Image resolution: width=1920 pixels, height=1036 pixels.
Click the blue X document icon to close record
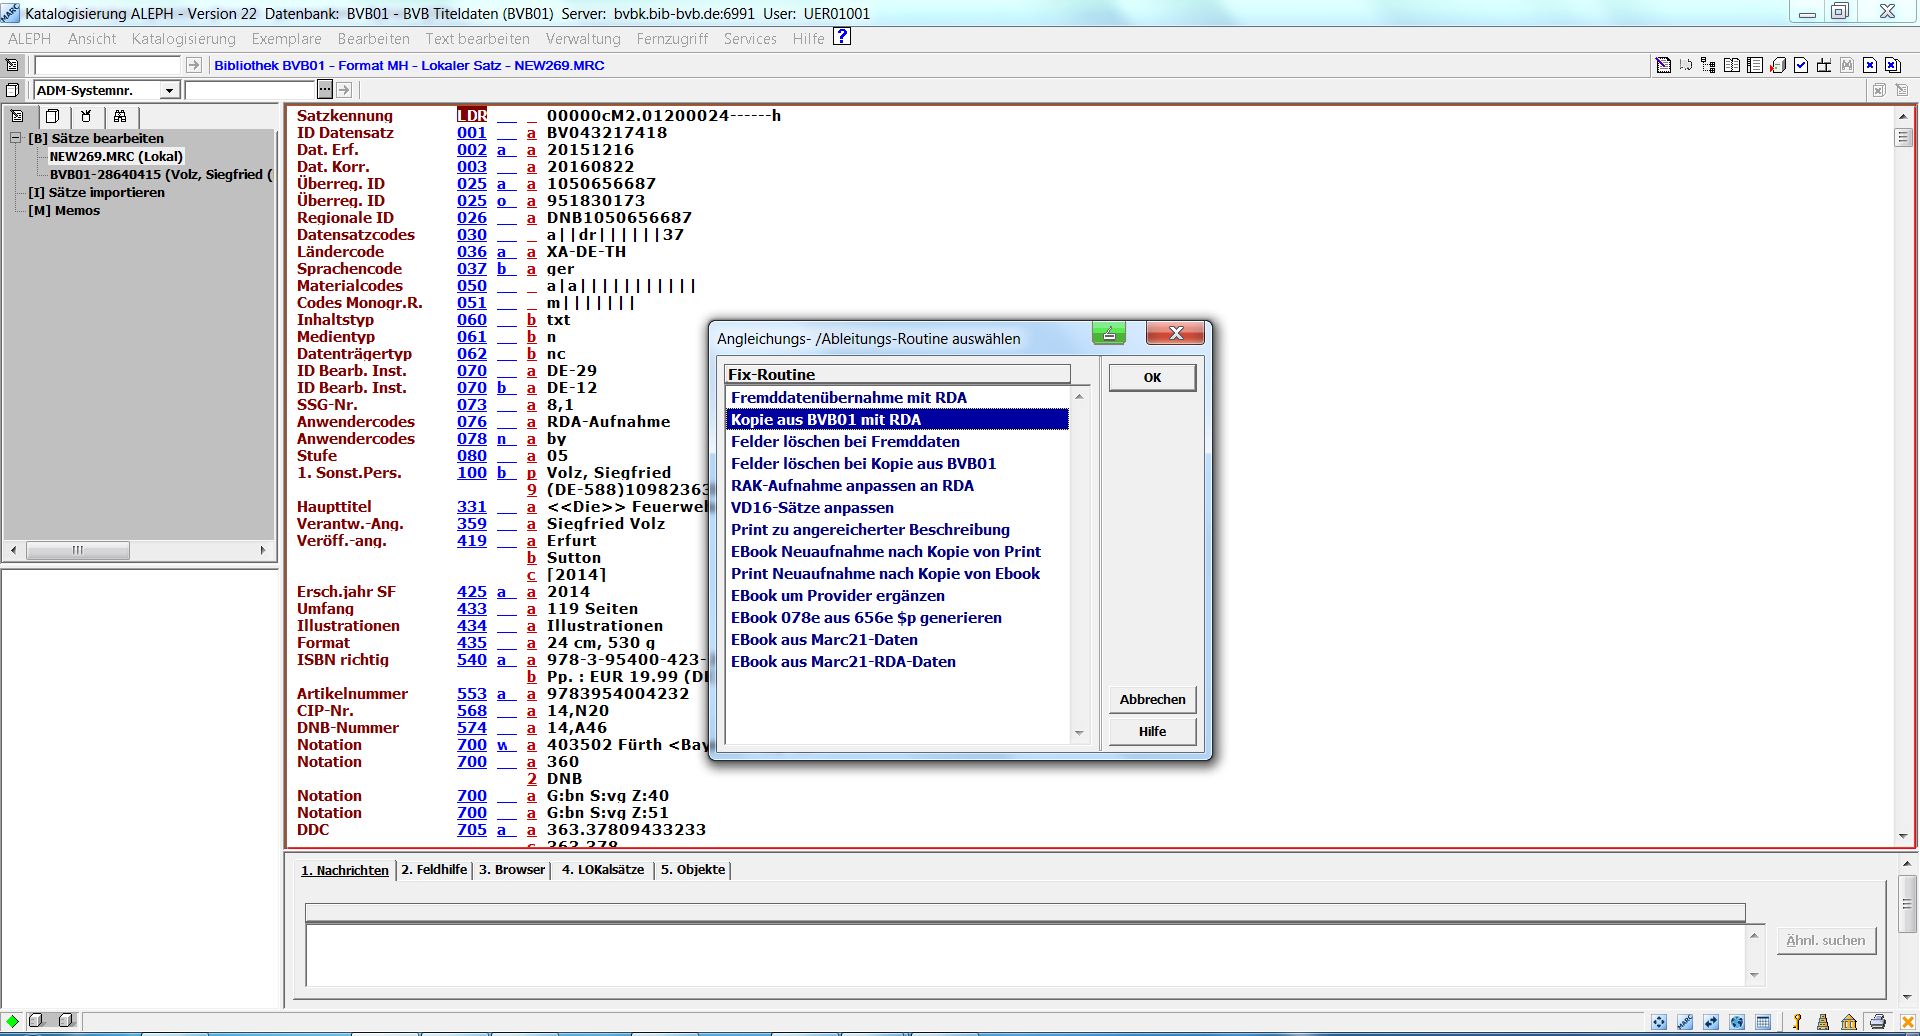point(1870,65)
